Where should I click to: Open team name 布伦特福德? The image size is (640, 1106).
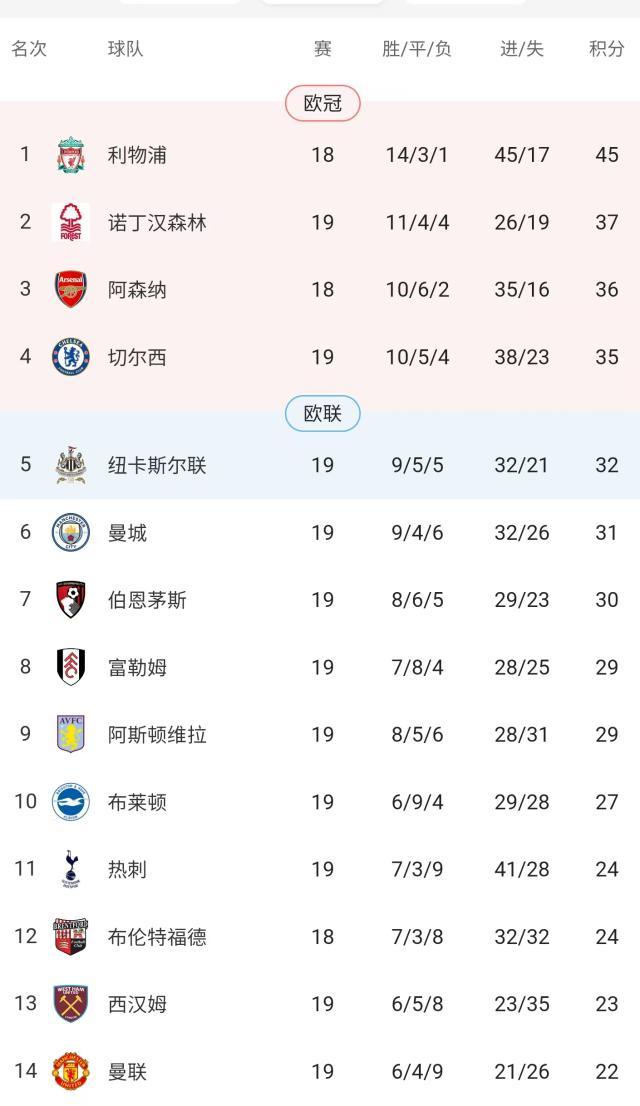pyautogui.click(x=157, y=937)
